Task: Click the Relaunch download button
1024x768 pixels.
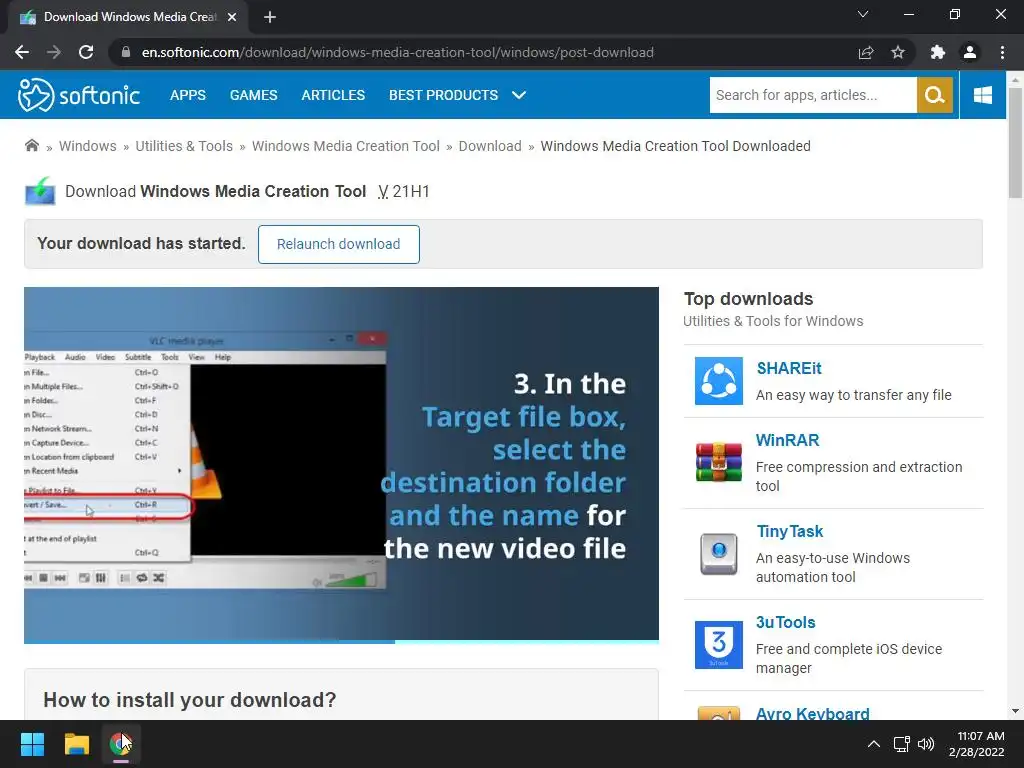Action: (x=338, y=244)
